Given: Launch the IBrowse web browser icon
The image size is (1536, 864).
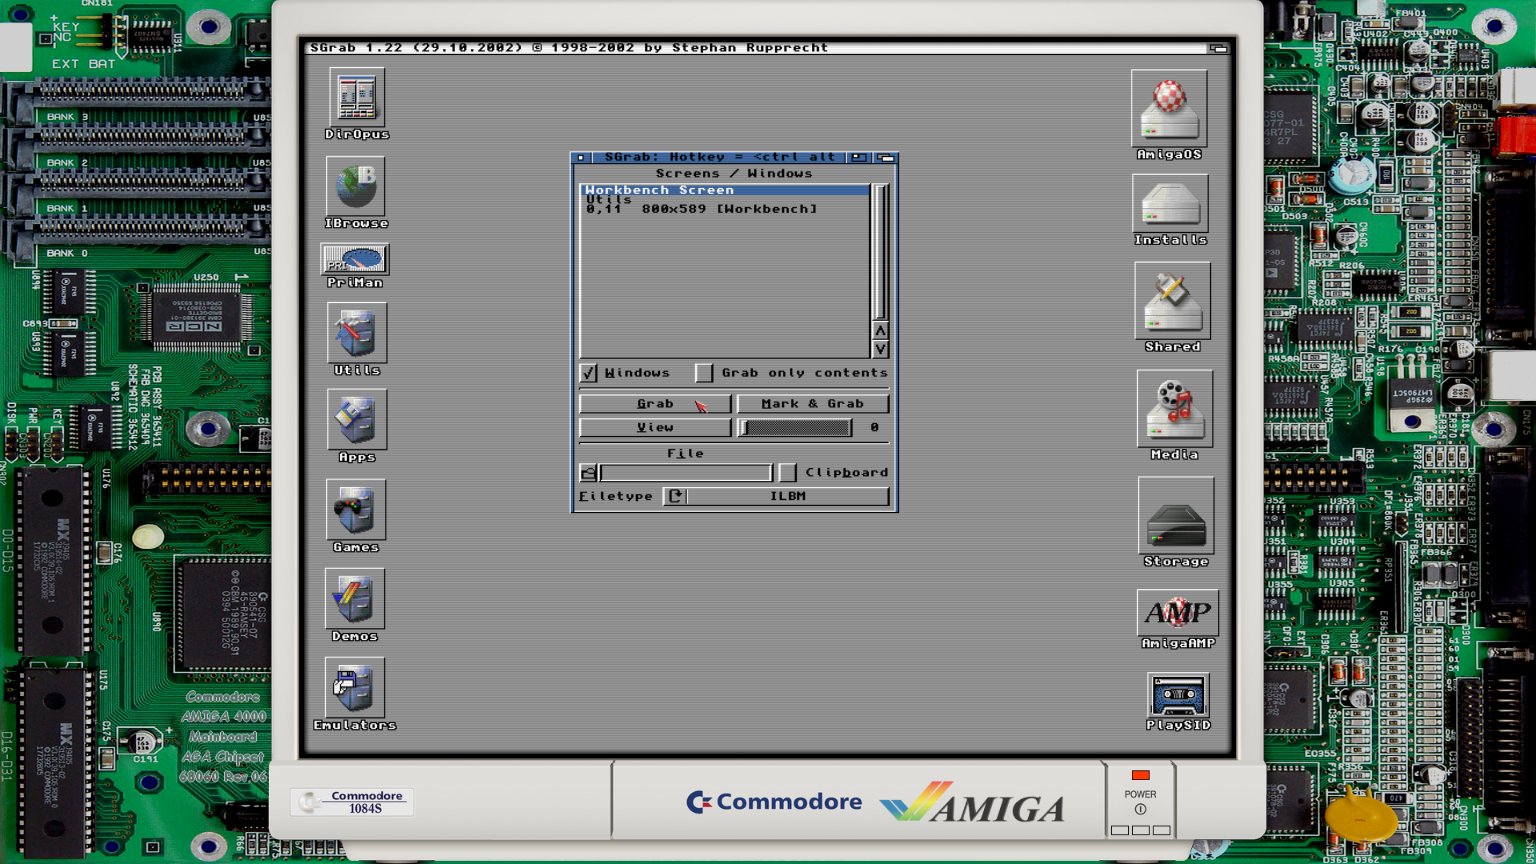Looking at the screenshot, I should (356, 186).
